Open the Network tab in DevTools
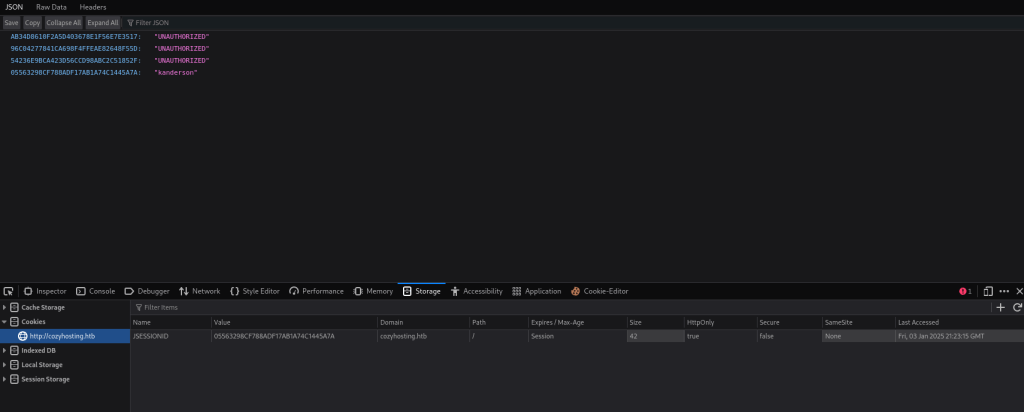The height and width of the screenshot is (412, 1024). pyautogui.click(x=199, y=291)
